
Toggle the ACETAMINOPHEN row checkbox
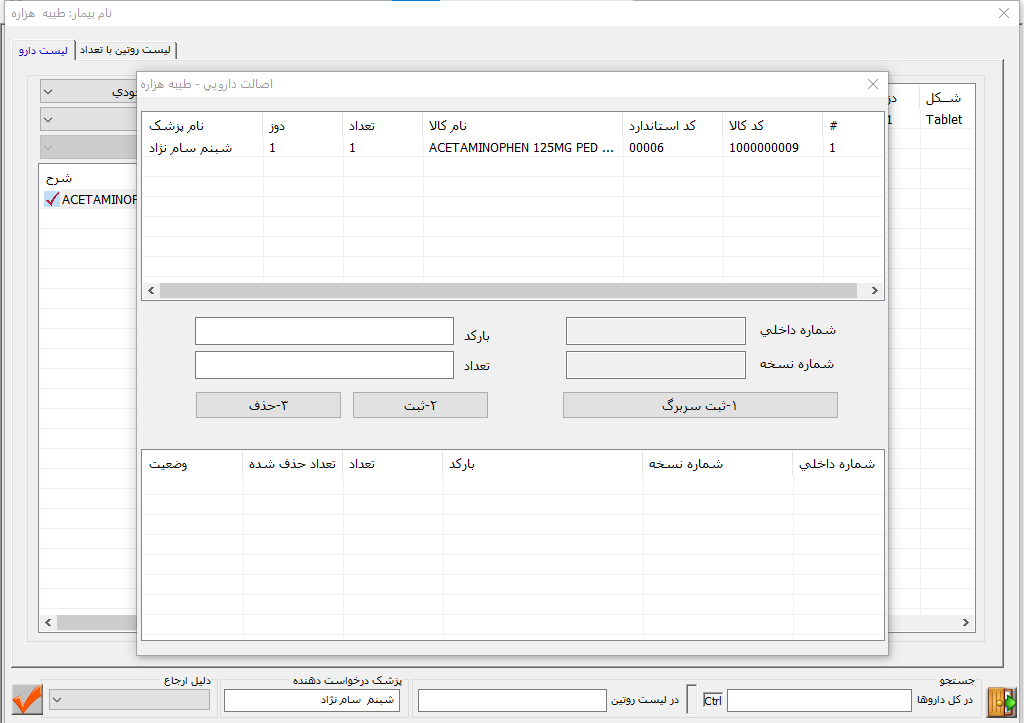[x=53, y=200]
